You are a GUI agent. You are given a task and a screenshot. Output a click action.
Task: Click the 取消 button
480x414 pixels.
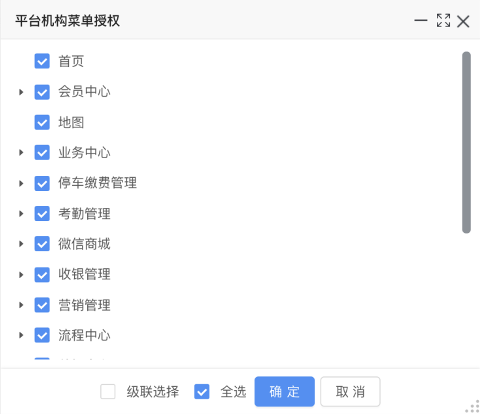point(350,391)
